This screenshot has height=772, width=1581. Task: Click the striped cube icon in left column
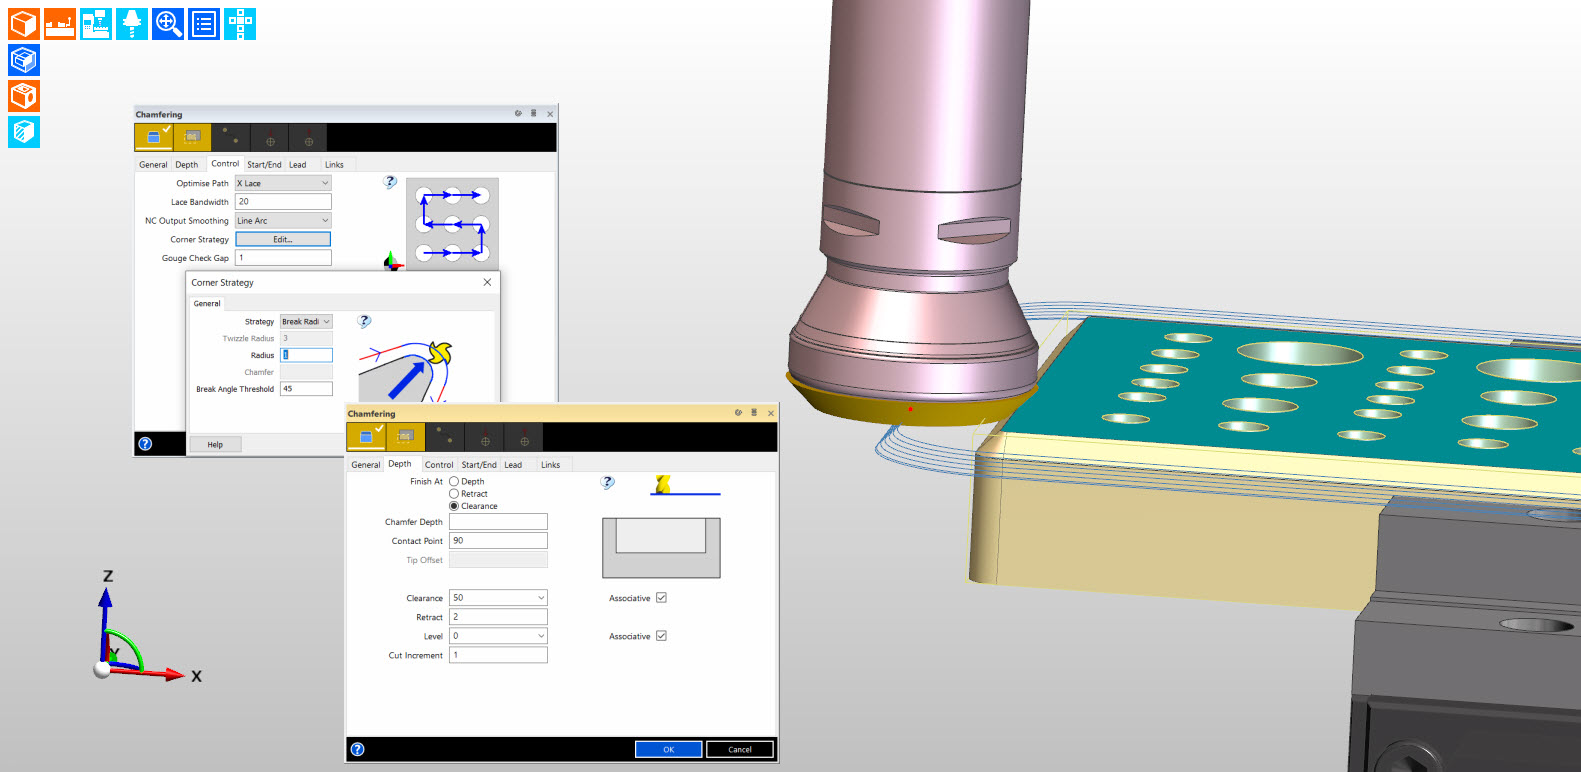(x=24, y=132)
